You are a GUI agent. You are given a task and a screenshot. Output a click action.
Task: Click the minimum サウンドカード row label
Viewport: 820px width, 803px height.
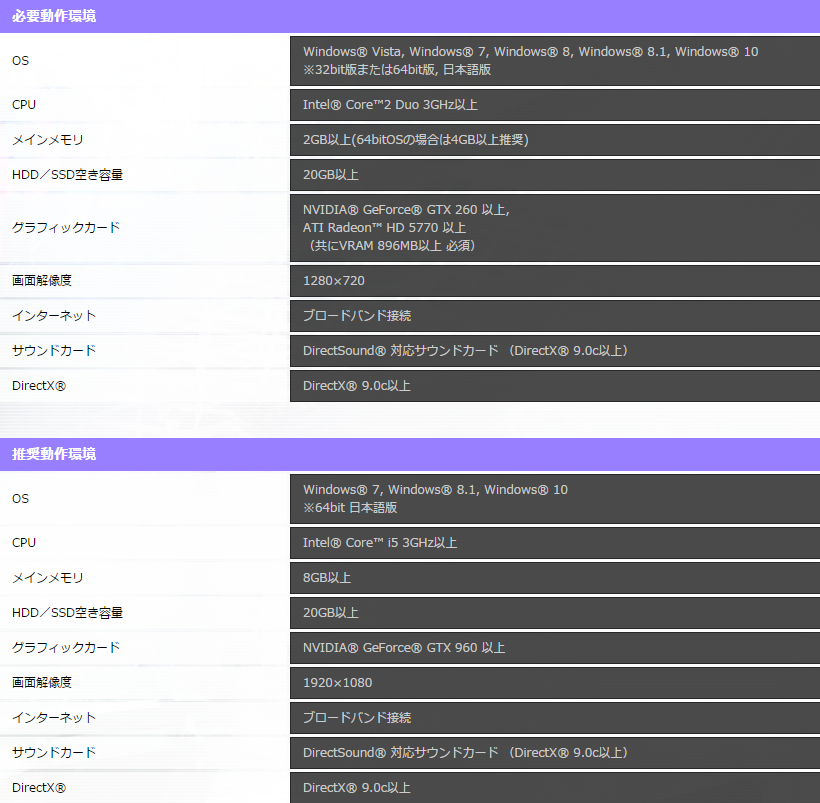(x=54, y=350)
